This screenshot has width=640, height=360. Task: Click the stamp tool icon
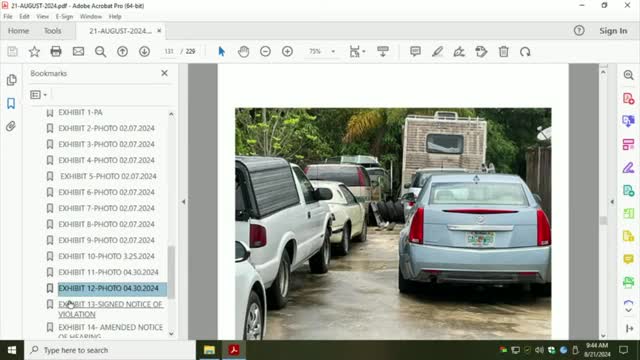pos(481,51)
